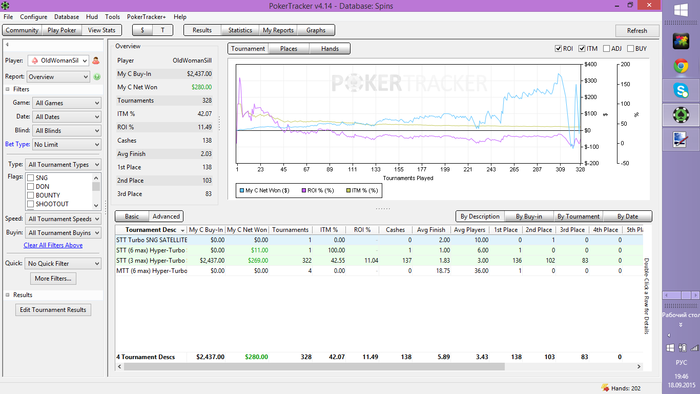The height and width of the screenshot is (394, 700).
Task: Open the Hud menu
Action: 92,17
